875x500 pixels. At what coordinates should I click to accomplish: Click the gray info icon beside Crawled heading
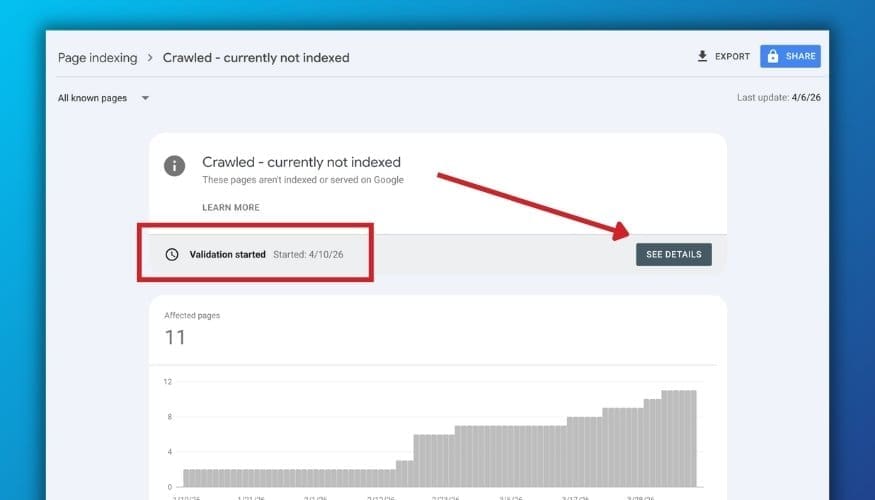click(175, 166)
